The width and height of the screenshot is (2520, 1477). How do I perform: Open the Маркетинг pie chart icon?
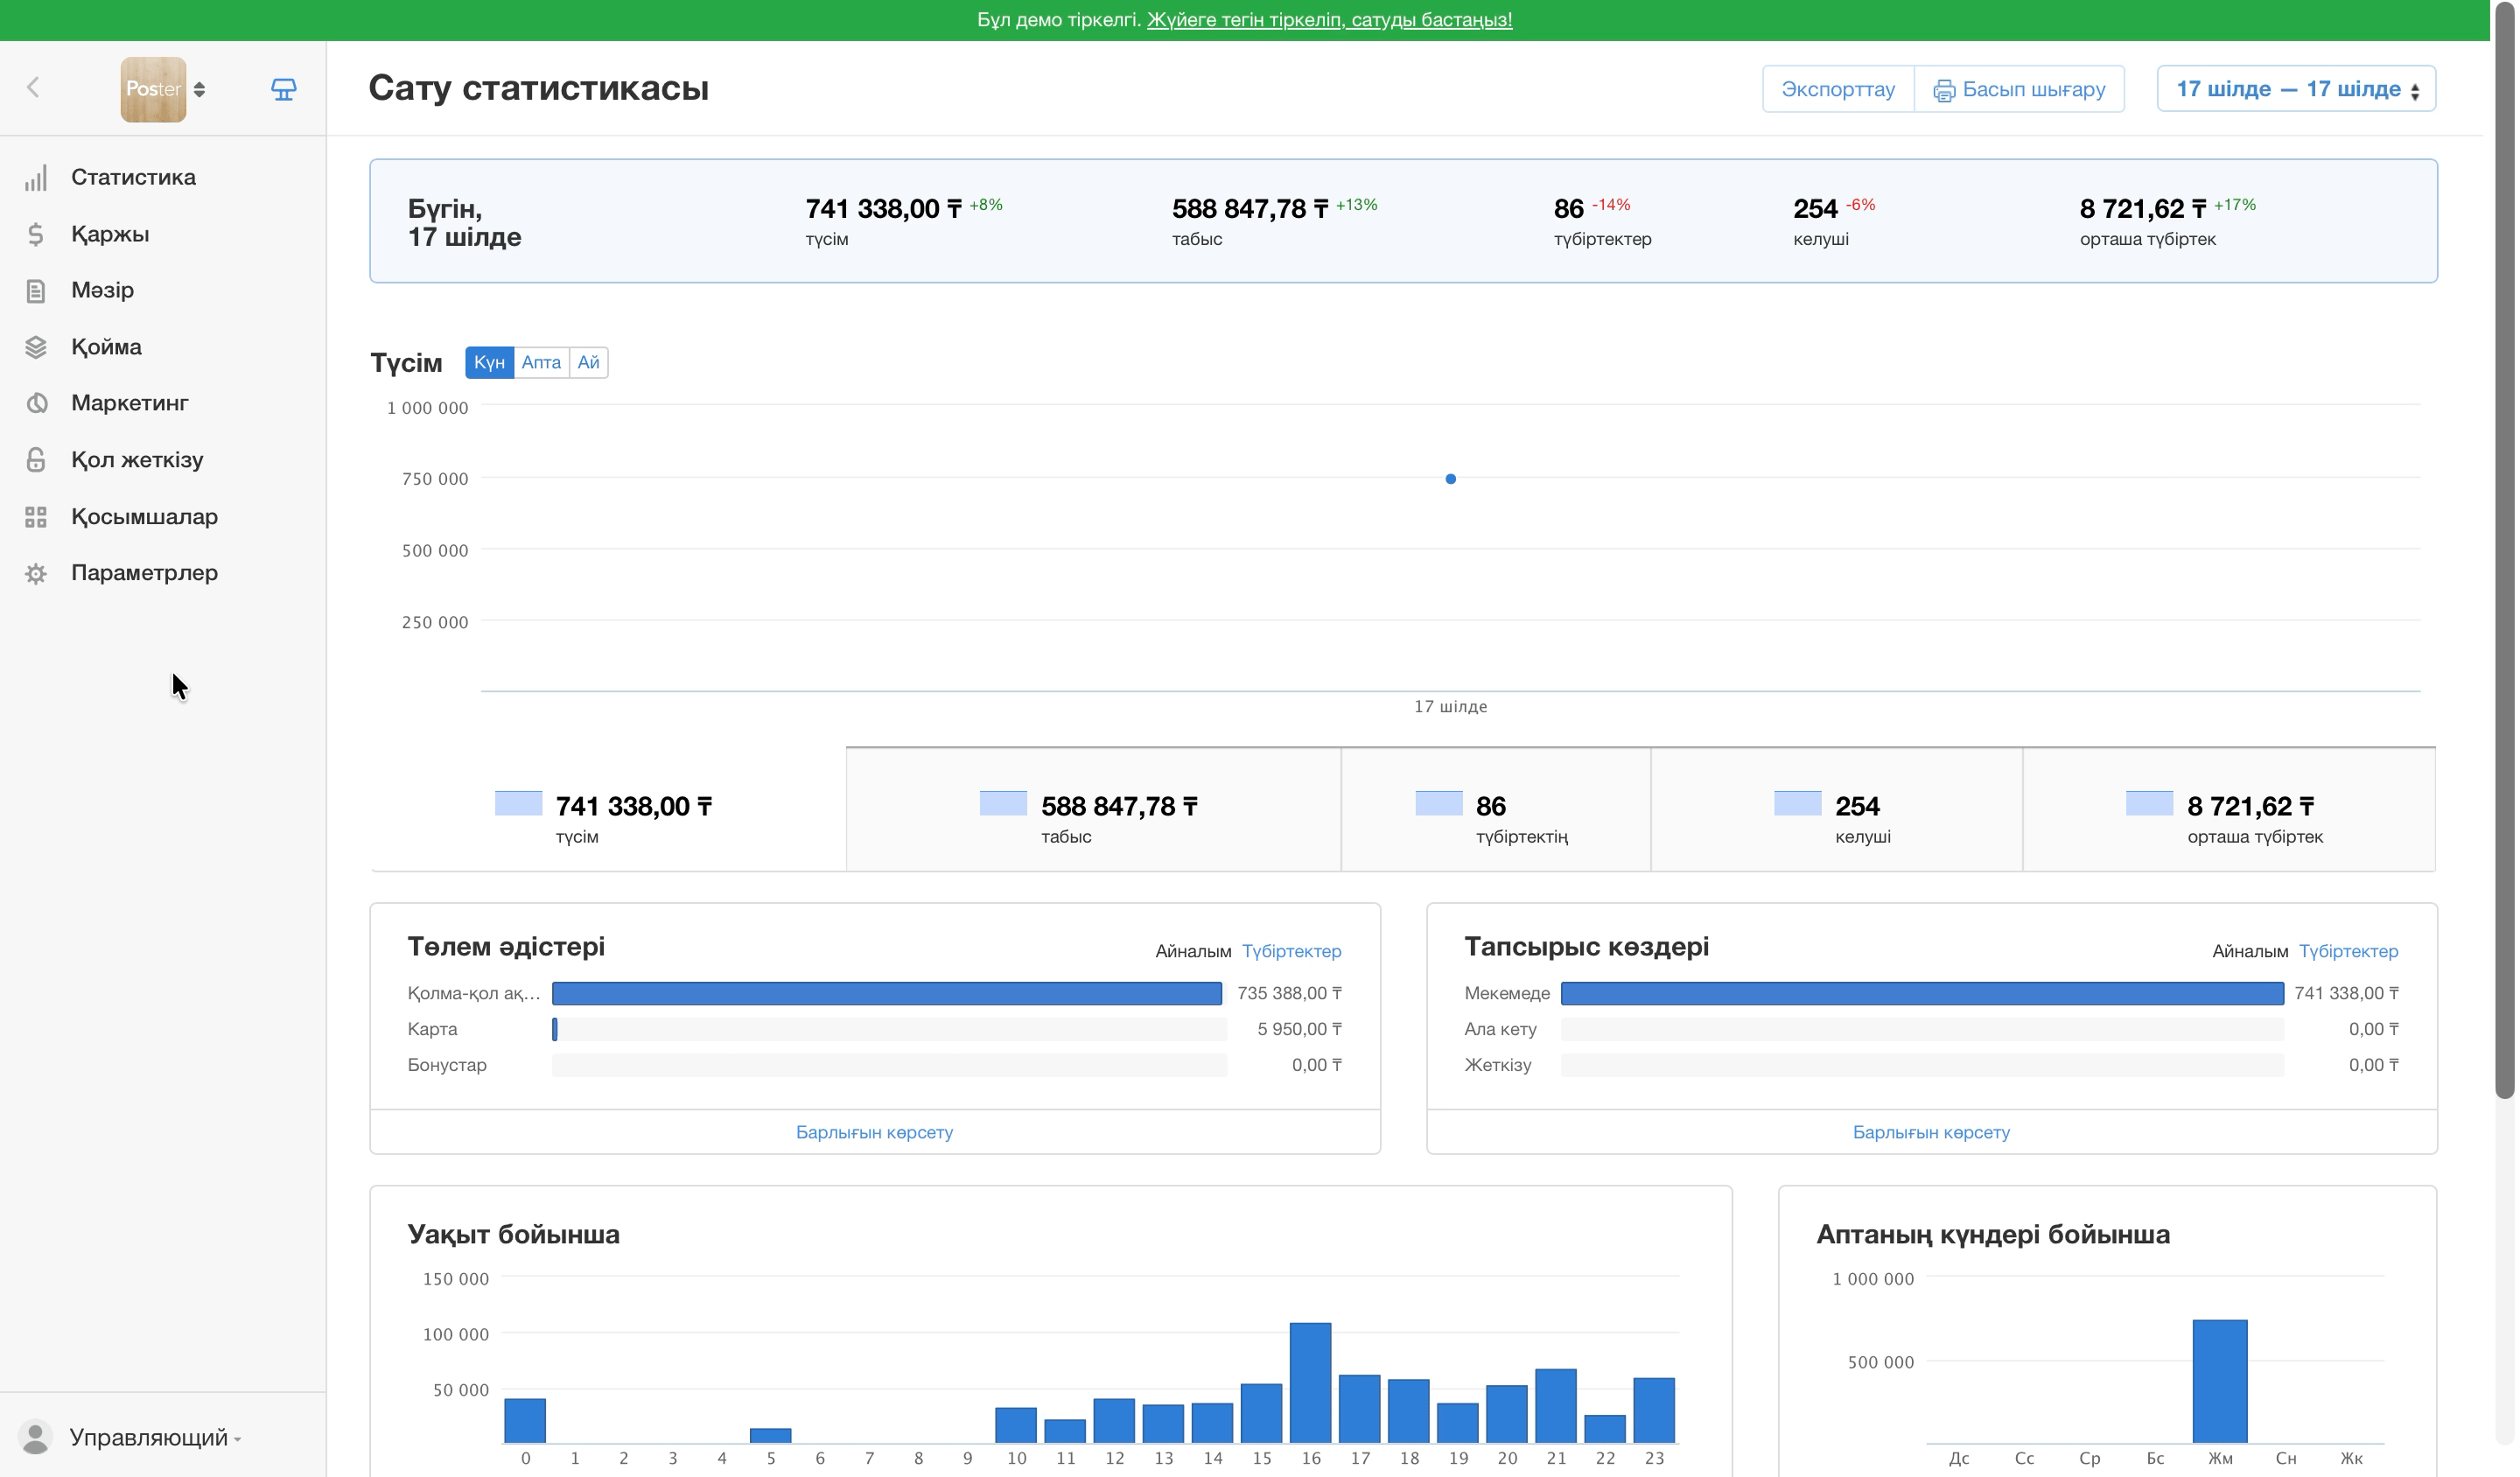click(36, 403)
